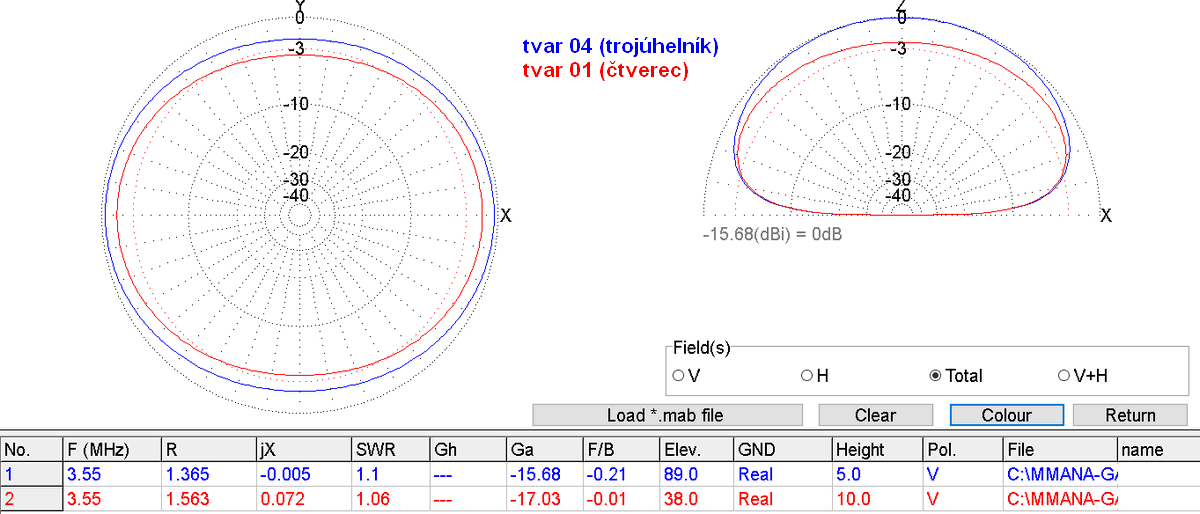This screenshot has width=1200, height=514.
Task: Click the Return button
Action: [x=1130, y=415]
